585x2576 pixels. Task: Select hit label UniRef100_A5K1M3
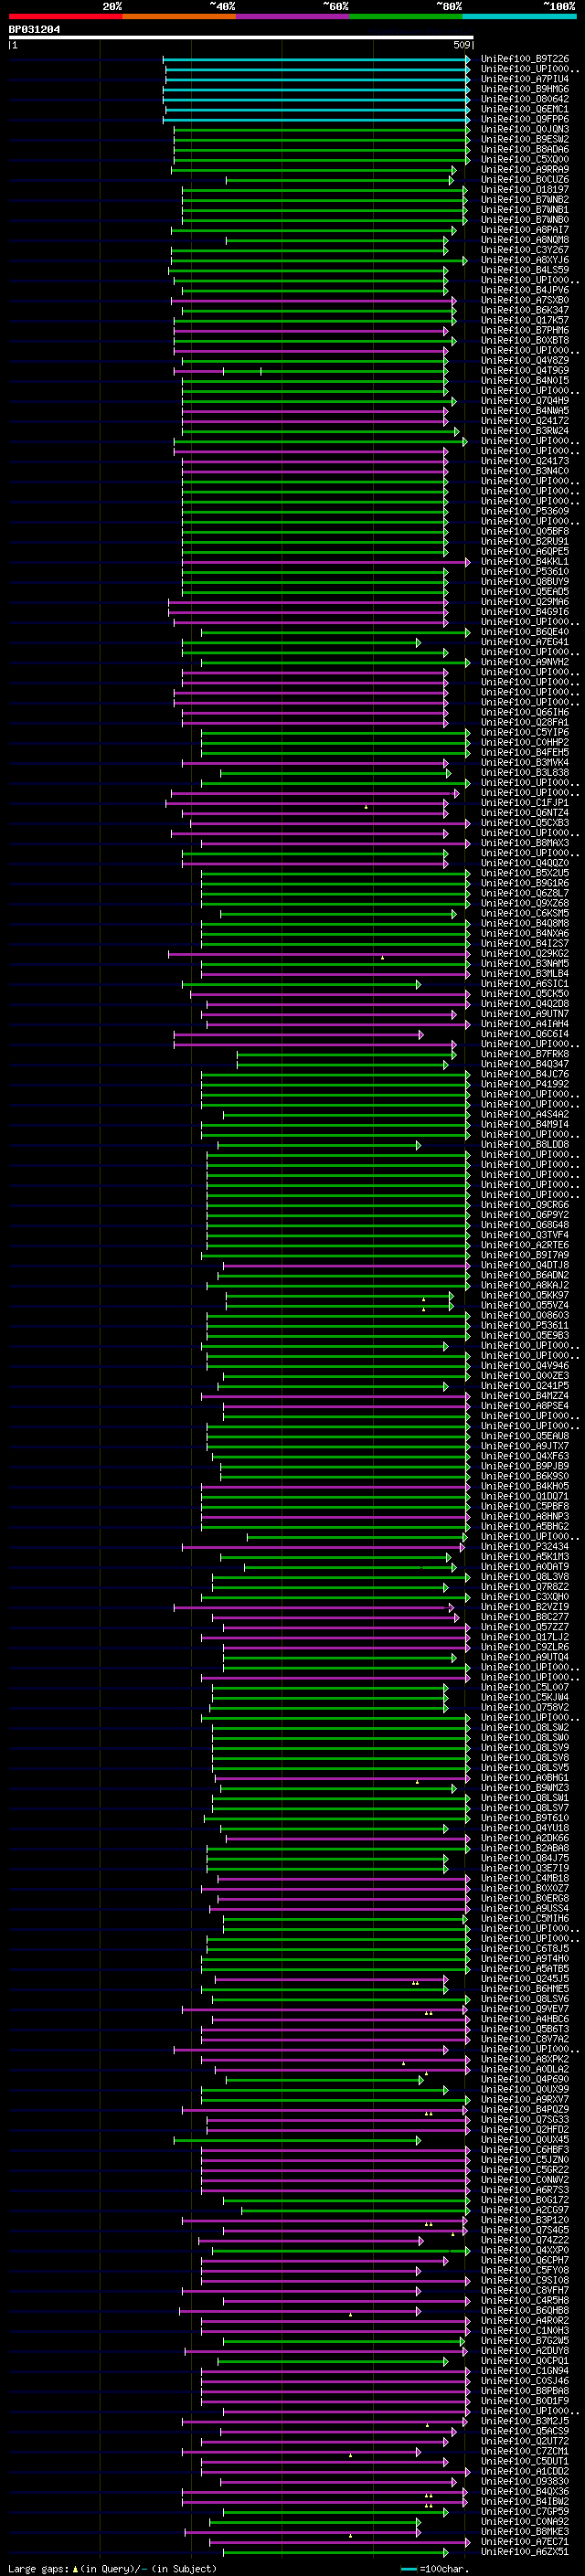pyautogui.click(x=525, y=1557)
